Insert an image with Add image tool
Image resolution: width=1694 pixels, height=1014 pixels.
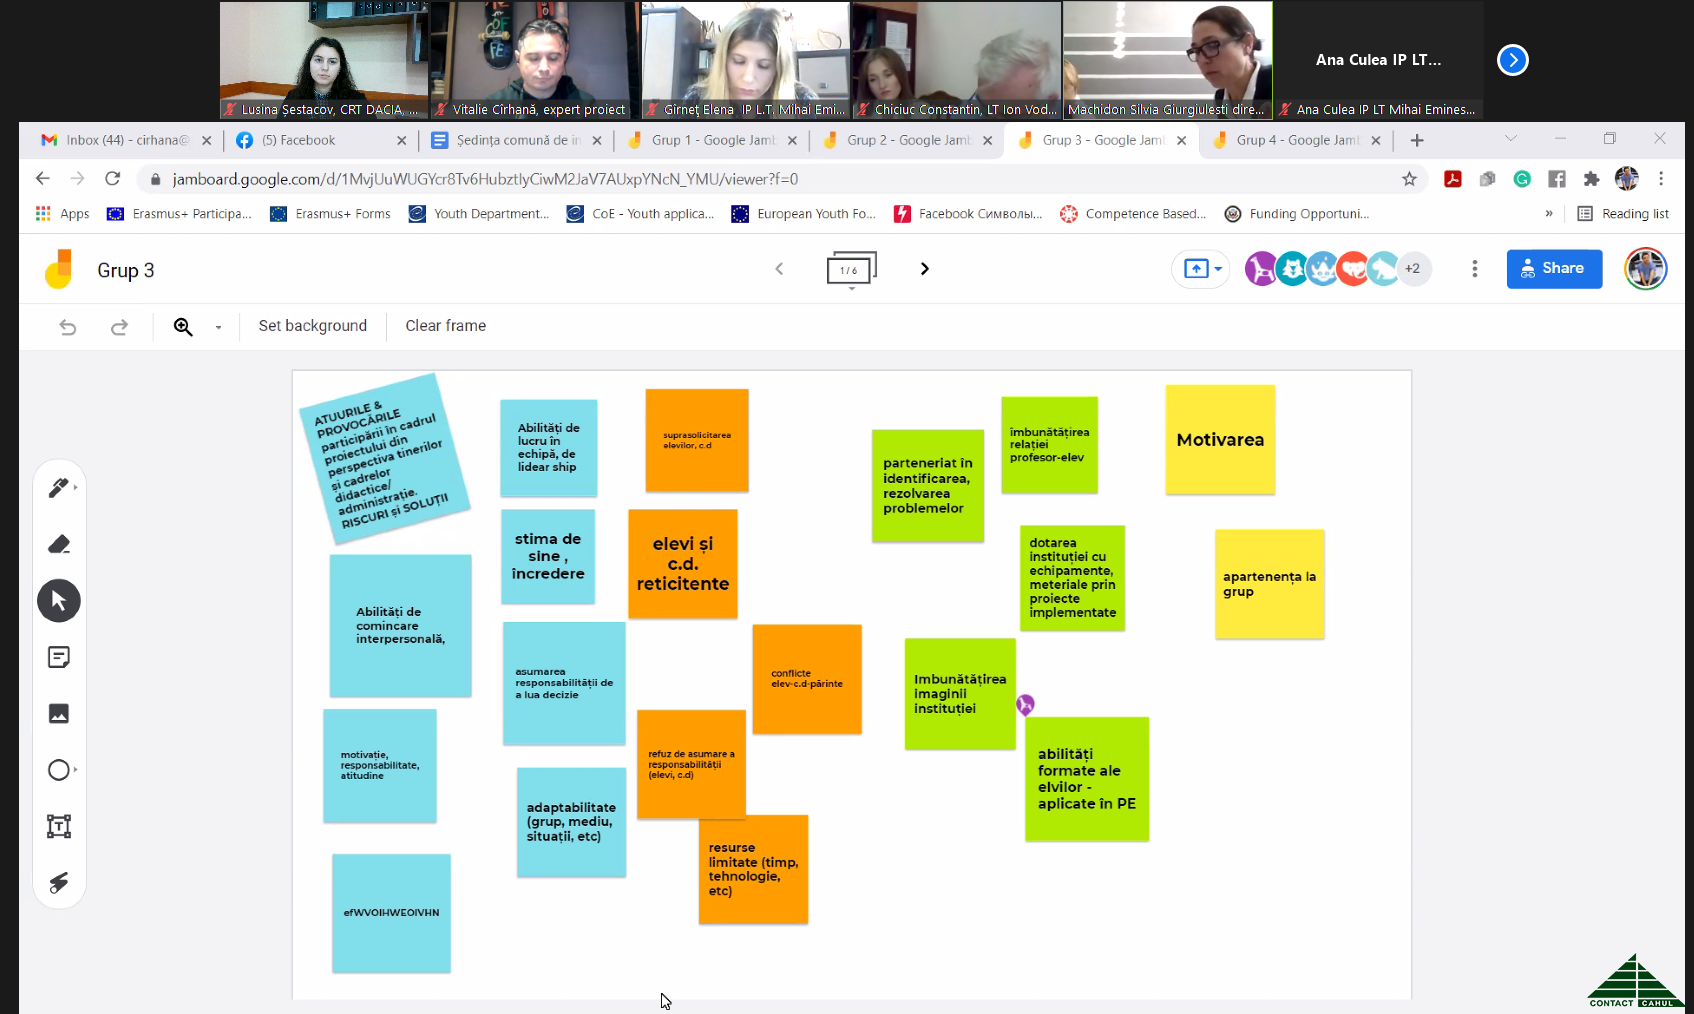tap(59, 714)
